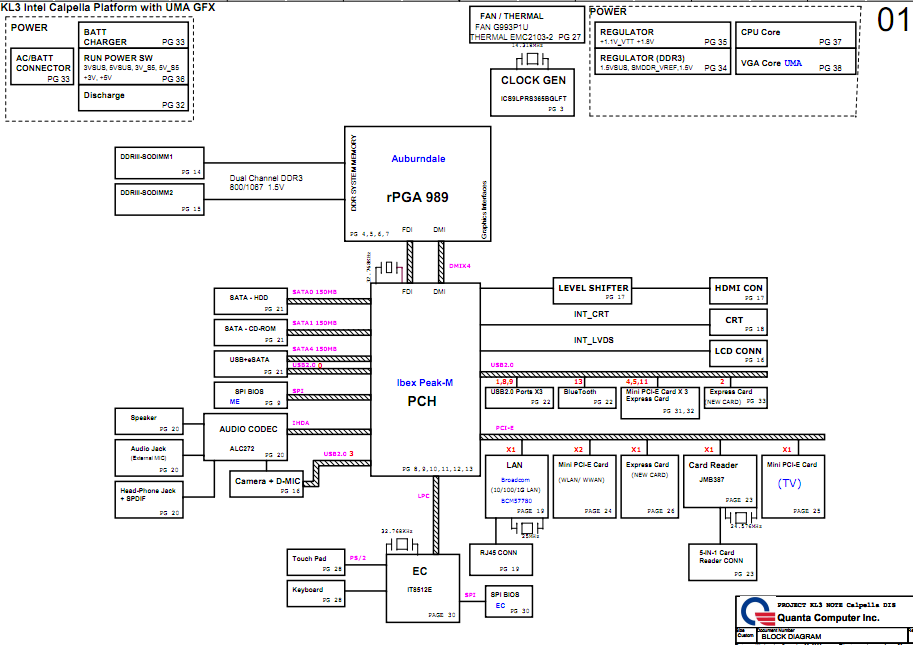The image size is (913, 645).
Task: Click the INT_CRT signal label
Action: click(591, 314)
